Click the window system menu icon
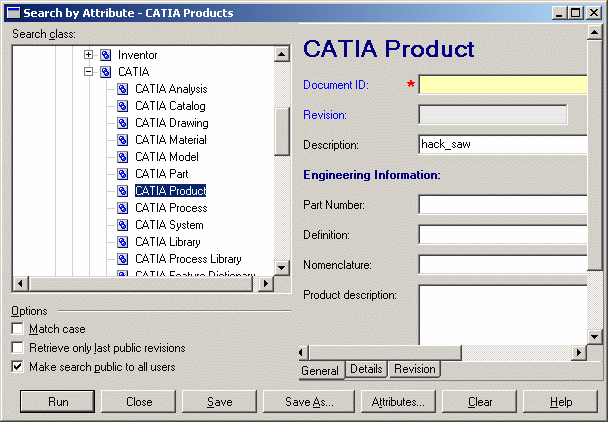The width and height of the screenshot is (608, 422). [x=14, y=13]
